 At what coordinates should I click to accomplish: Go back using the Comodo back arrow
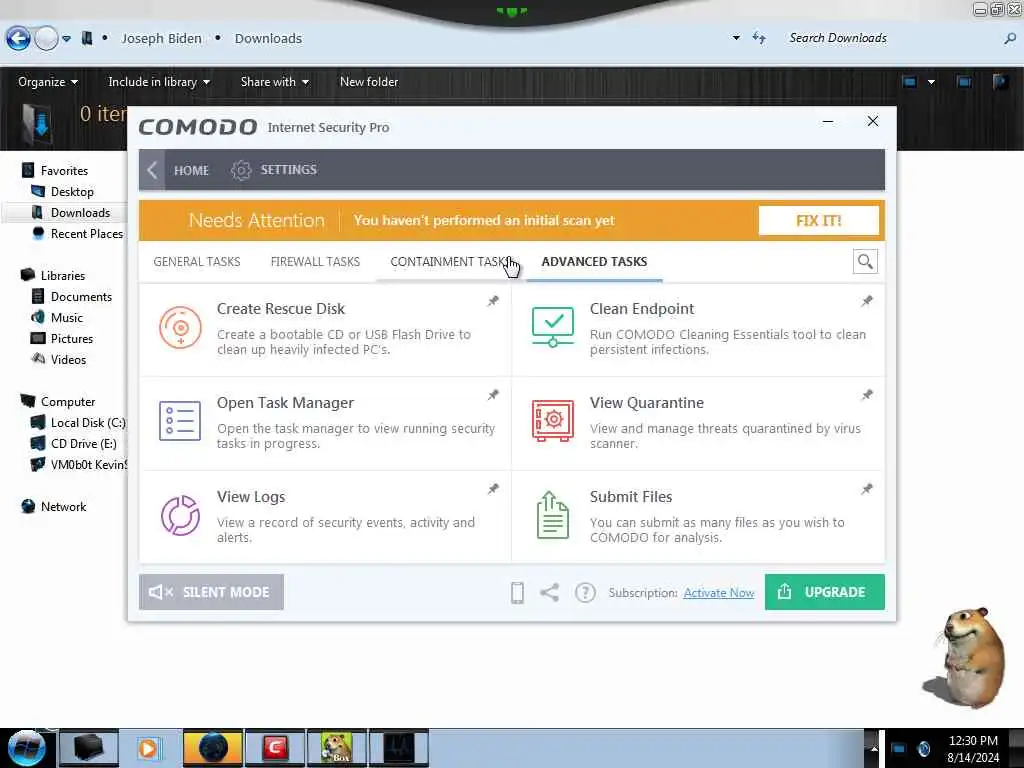(x=152, y=170)
